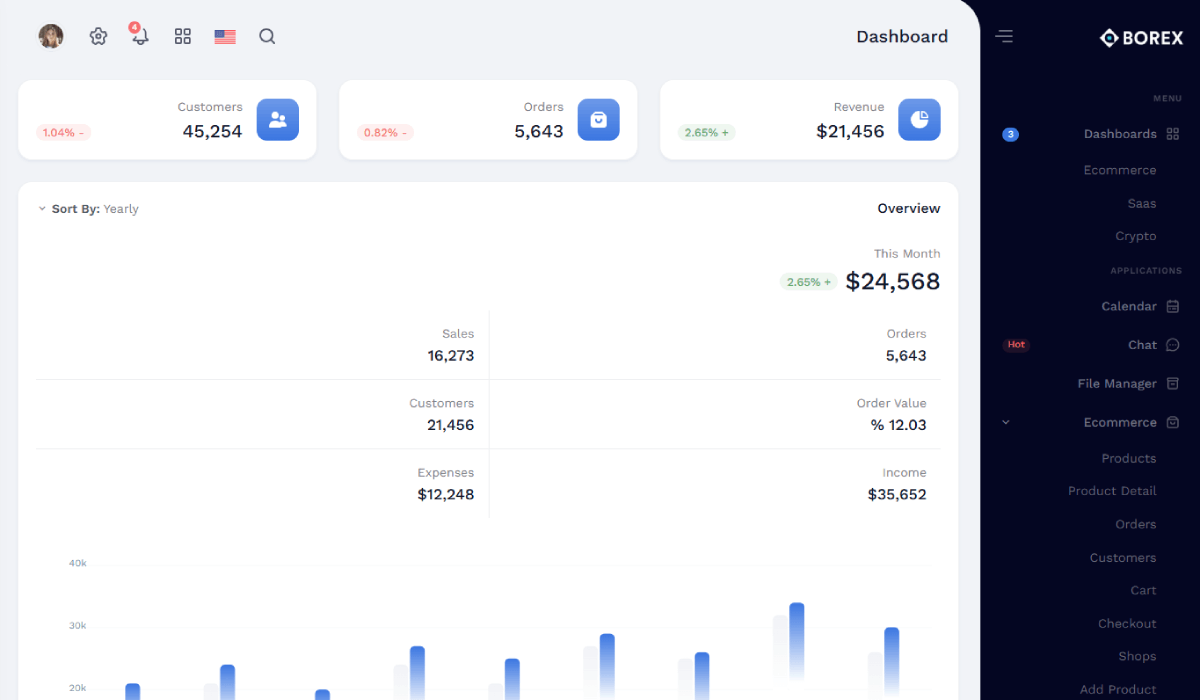Click the Calendar icon in sidebar

pos(1173,307)
